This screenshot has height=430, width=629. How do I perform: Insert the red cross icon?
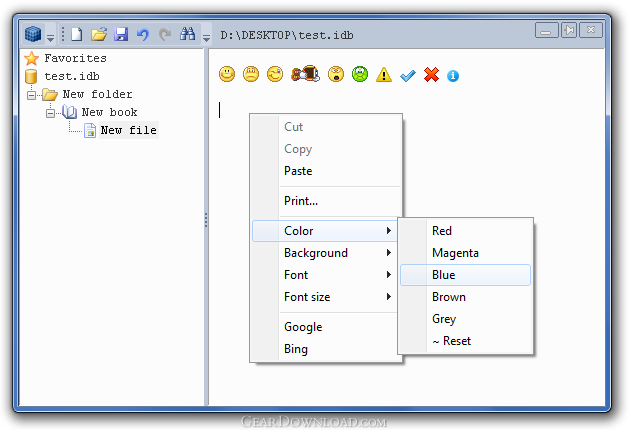point(431,75)
